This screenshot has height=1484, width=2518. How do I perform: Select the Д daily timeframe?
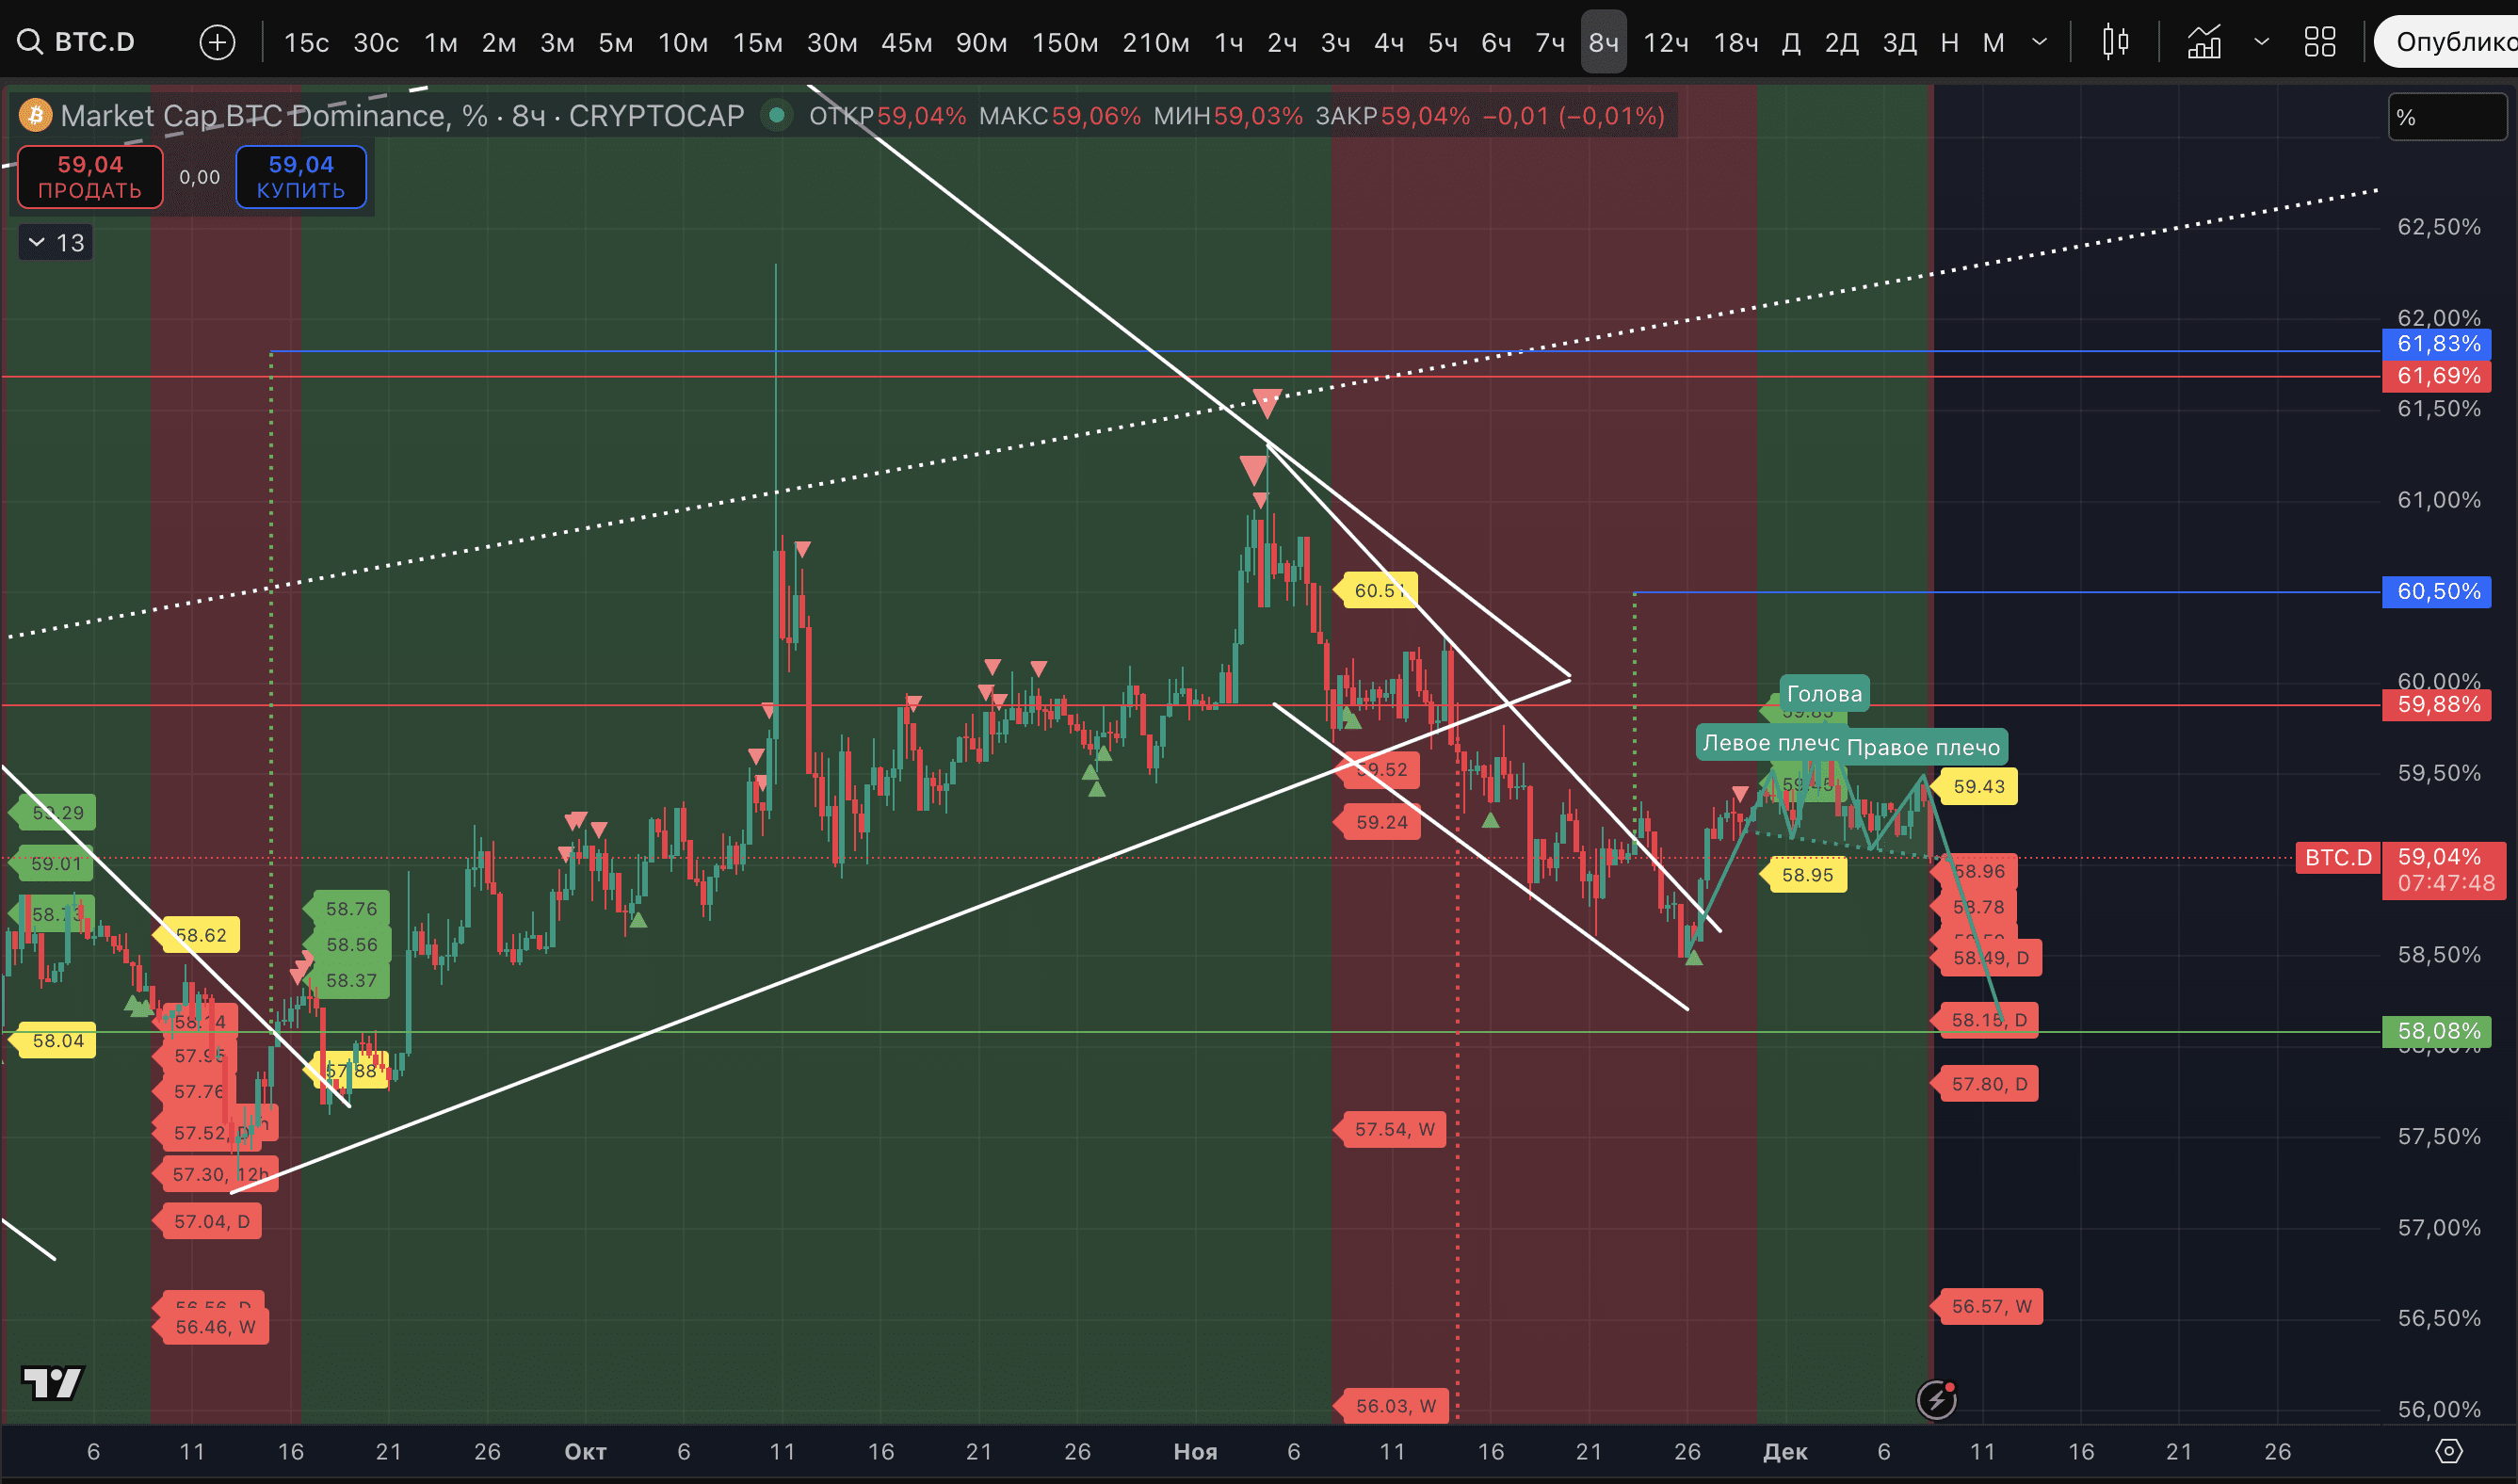tap(1791, 42)
